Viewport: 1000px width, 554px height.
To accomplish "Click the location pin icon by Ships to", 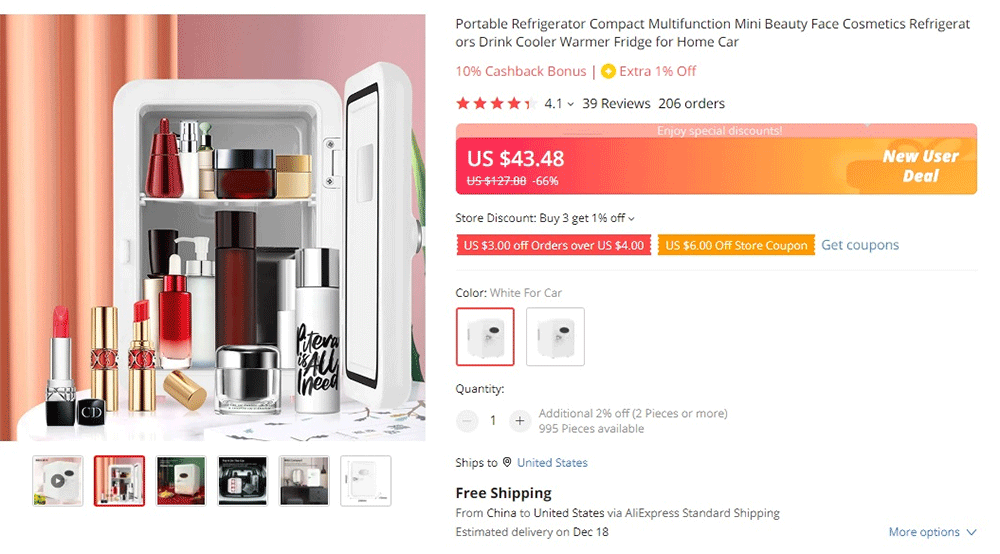I will tap(507, 462).
